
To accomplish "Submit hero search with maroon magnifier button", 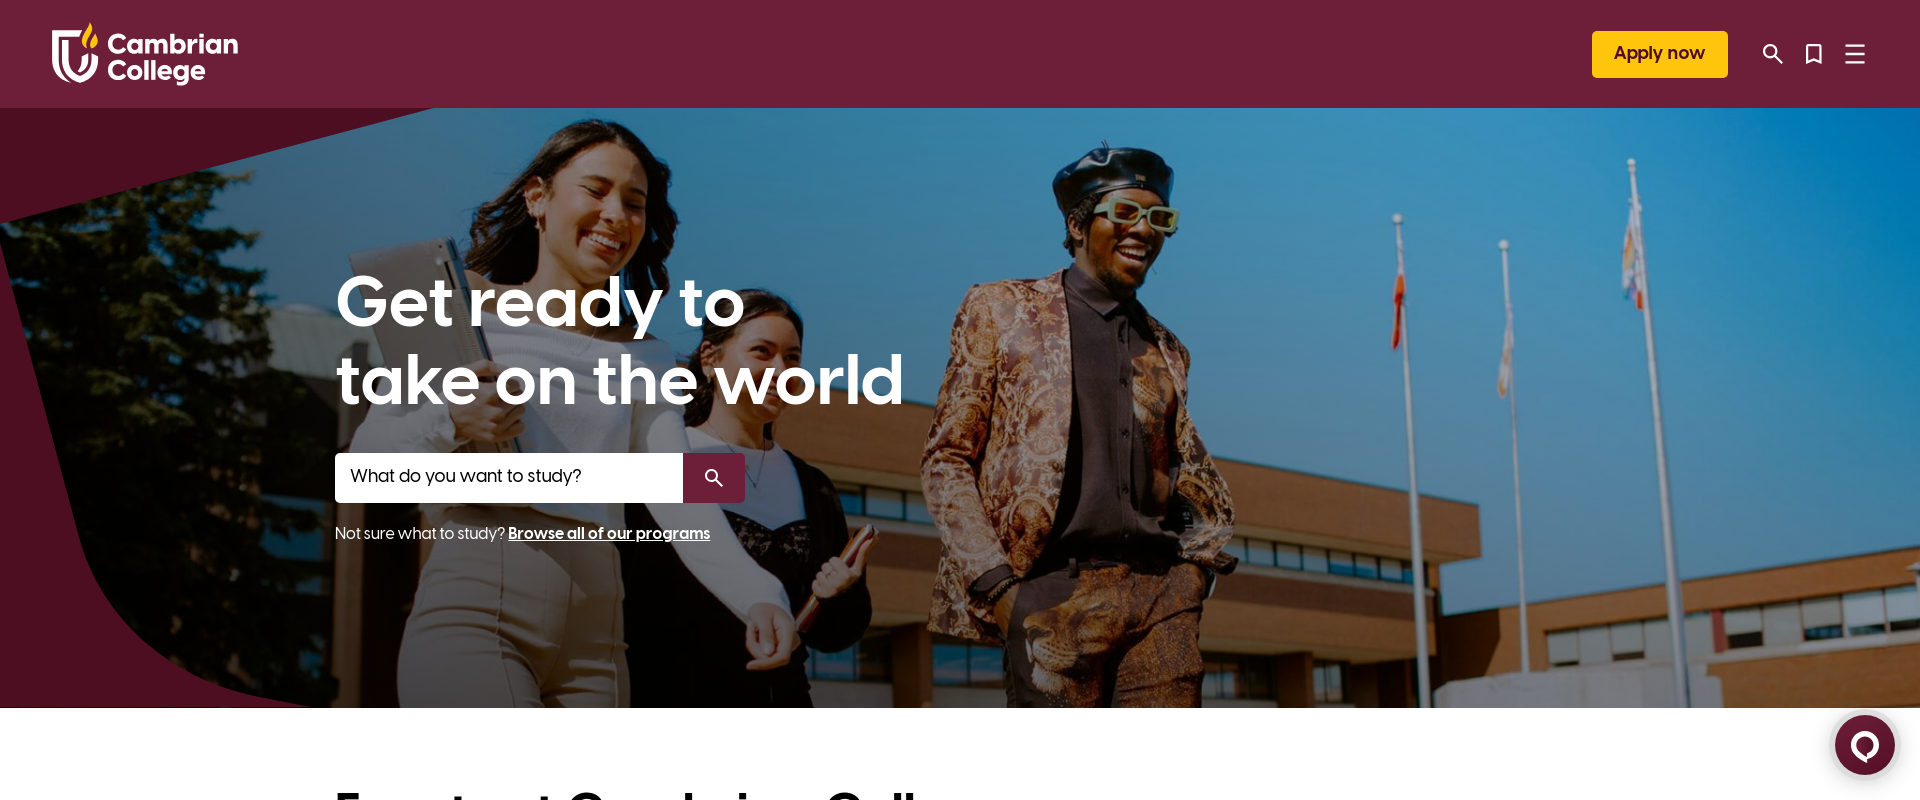I will click(714, 478).
